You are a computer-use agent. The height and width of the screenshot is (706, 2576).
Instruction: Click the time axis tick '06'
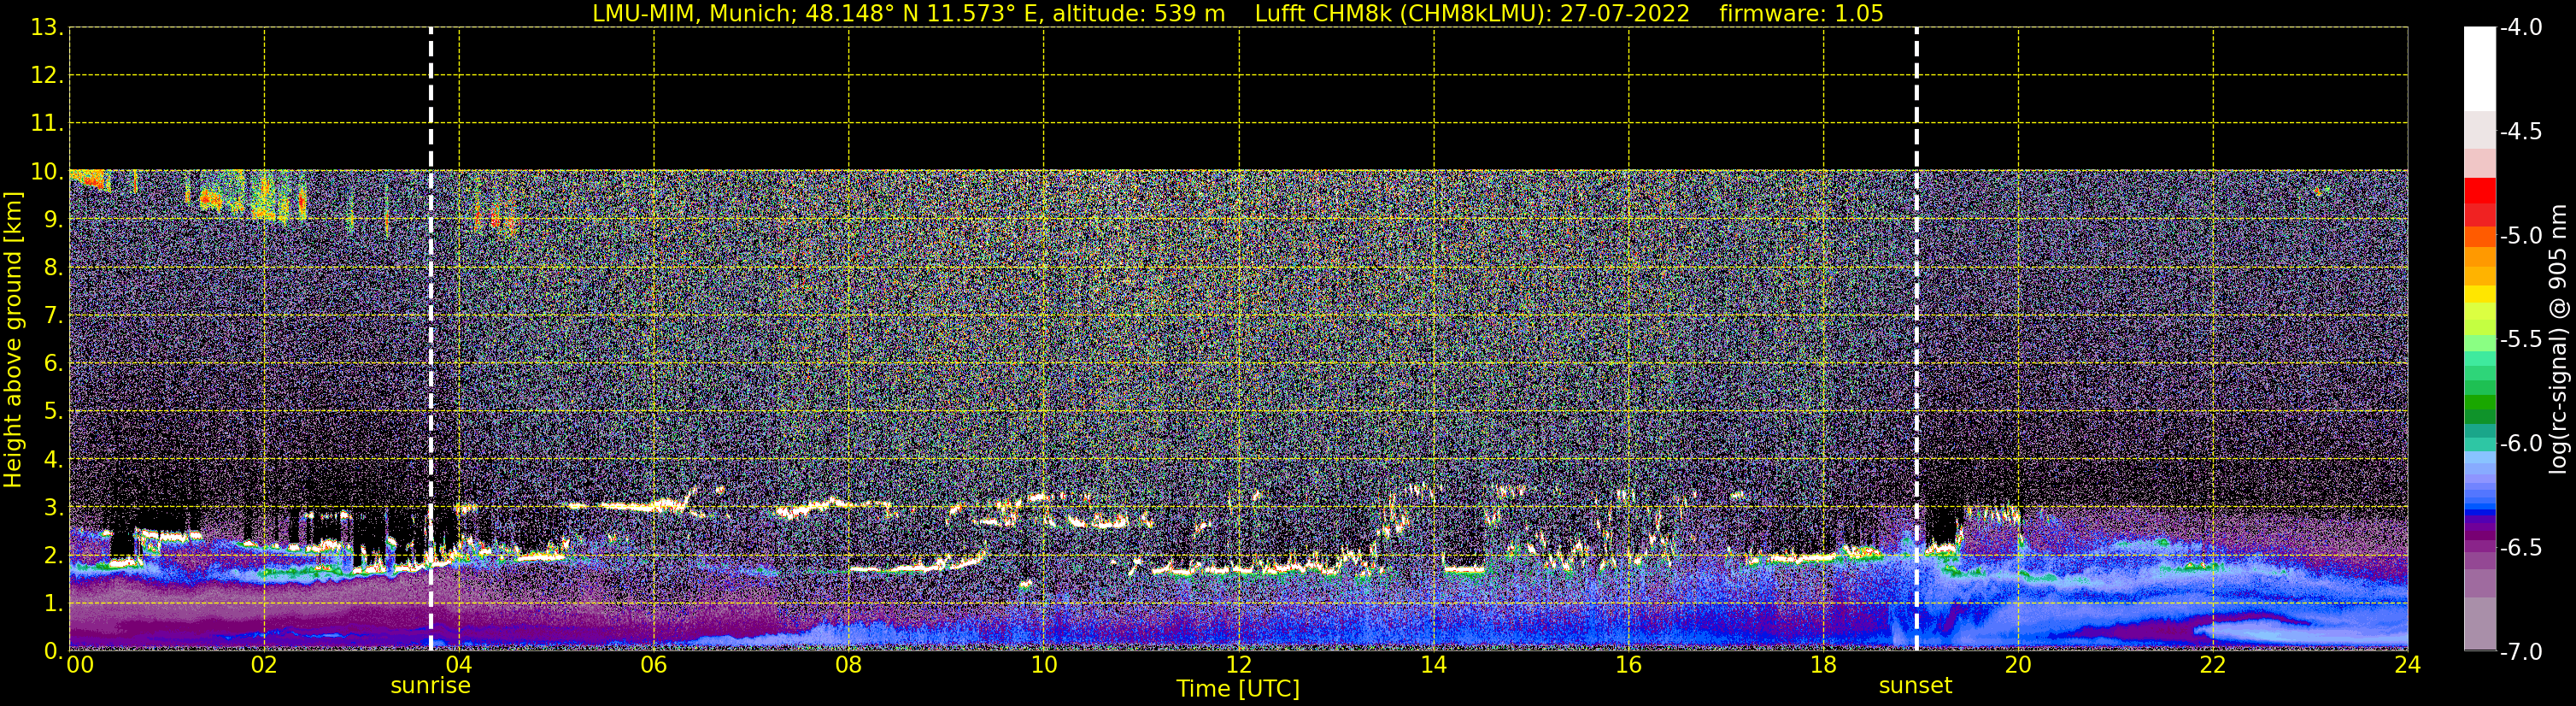tap(654, 665)
